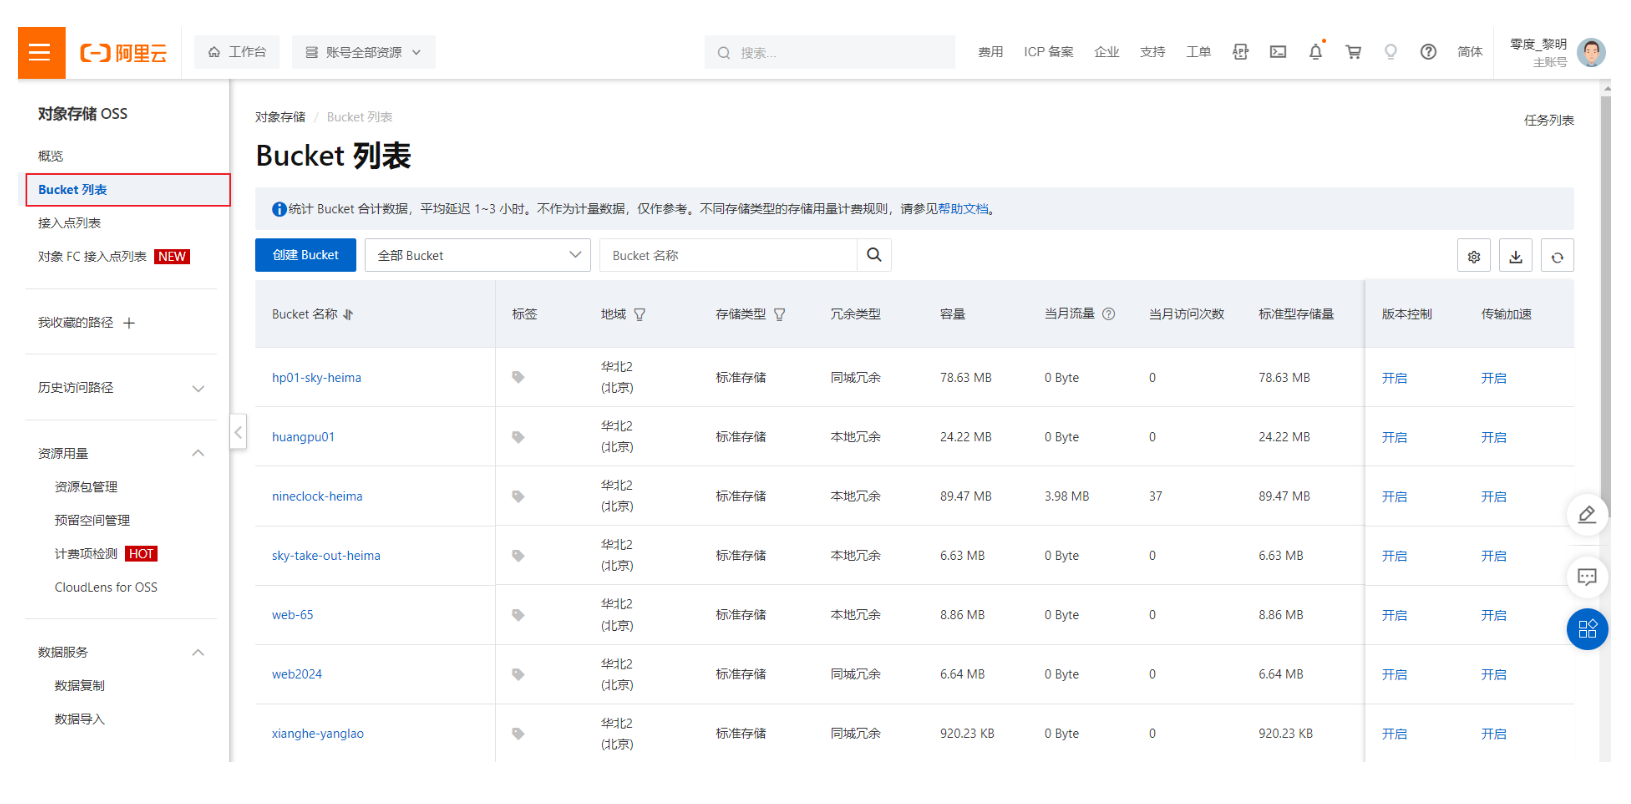Image resolution: width=1631 pixels, height=804 pixels.
Task: Open the 工单 menu
Action: click(x=1198, y=52)
